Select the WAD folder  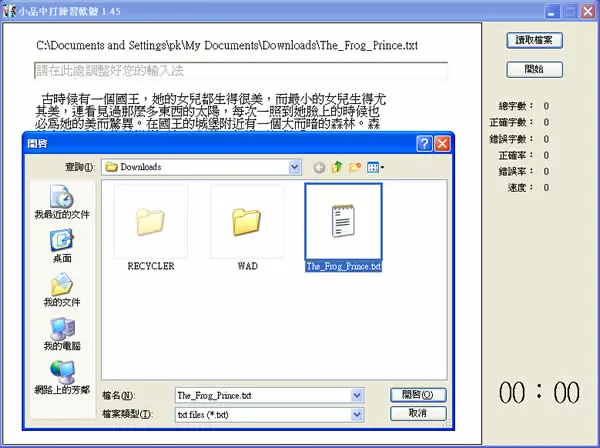pyautogui.click(x=247, y=228)
